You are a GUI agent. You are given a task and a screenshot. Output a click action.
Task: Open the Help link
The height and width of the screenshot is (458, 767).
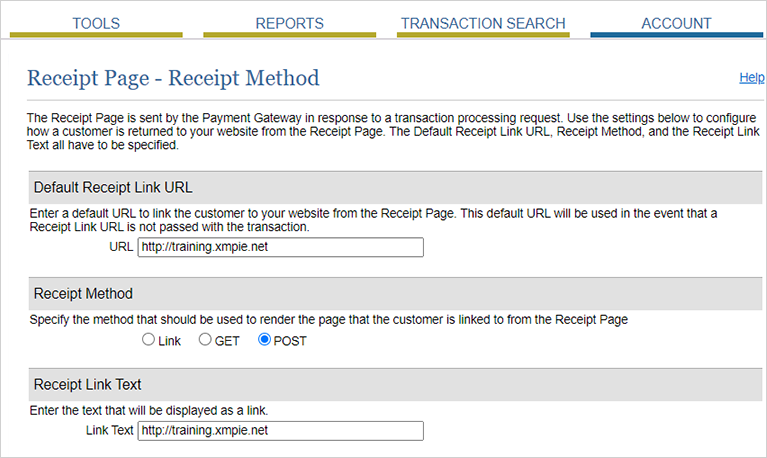[x=751, y=78]
